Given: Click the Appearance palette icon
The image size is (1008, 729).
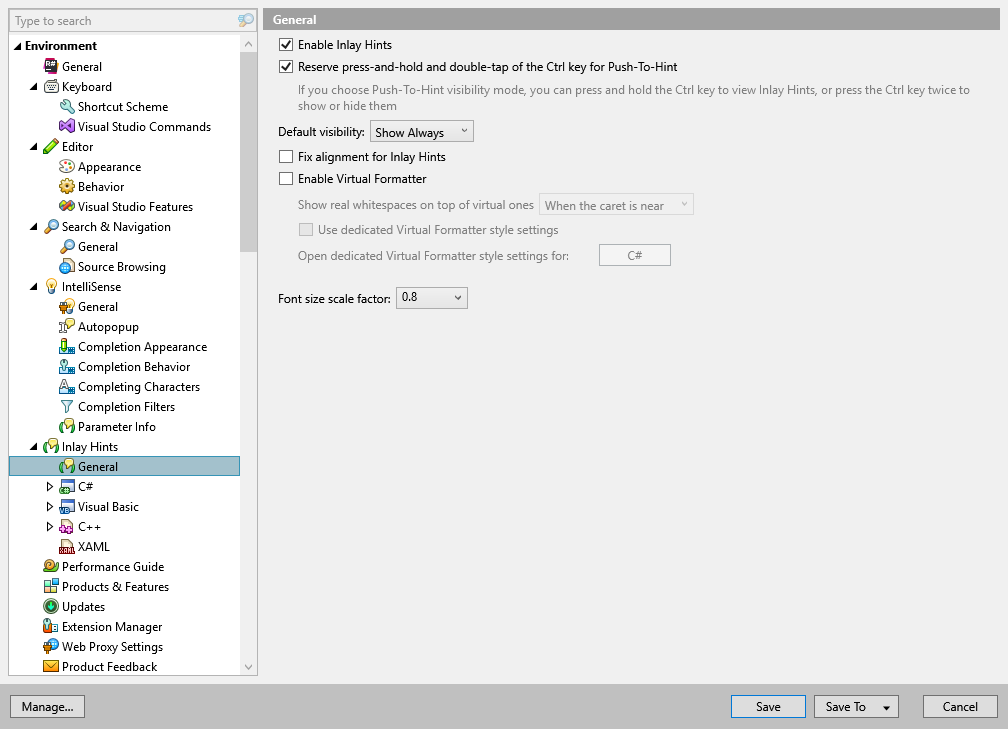Looking at the screenshot, I should pyautogui.click(x=67, y=166).
